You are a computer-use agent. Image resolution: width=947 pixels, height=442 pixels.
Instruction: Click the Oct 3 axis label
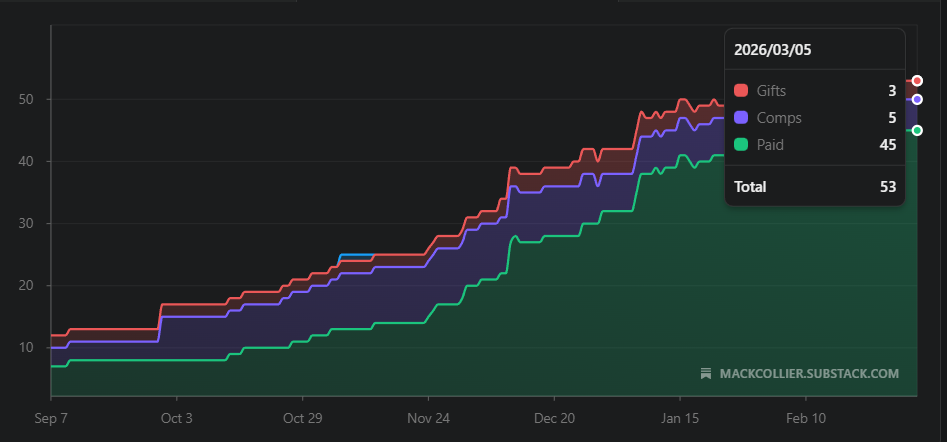coord(177,418)
